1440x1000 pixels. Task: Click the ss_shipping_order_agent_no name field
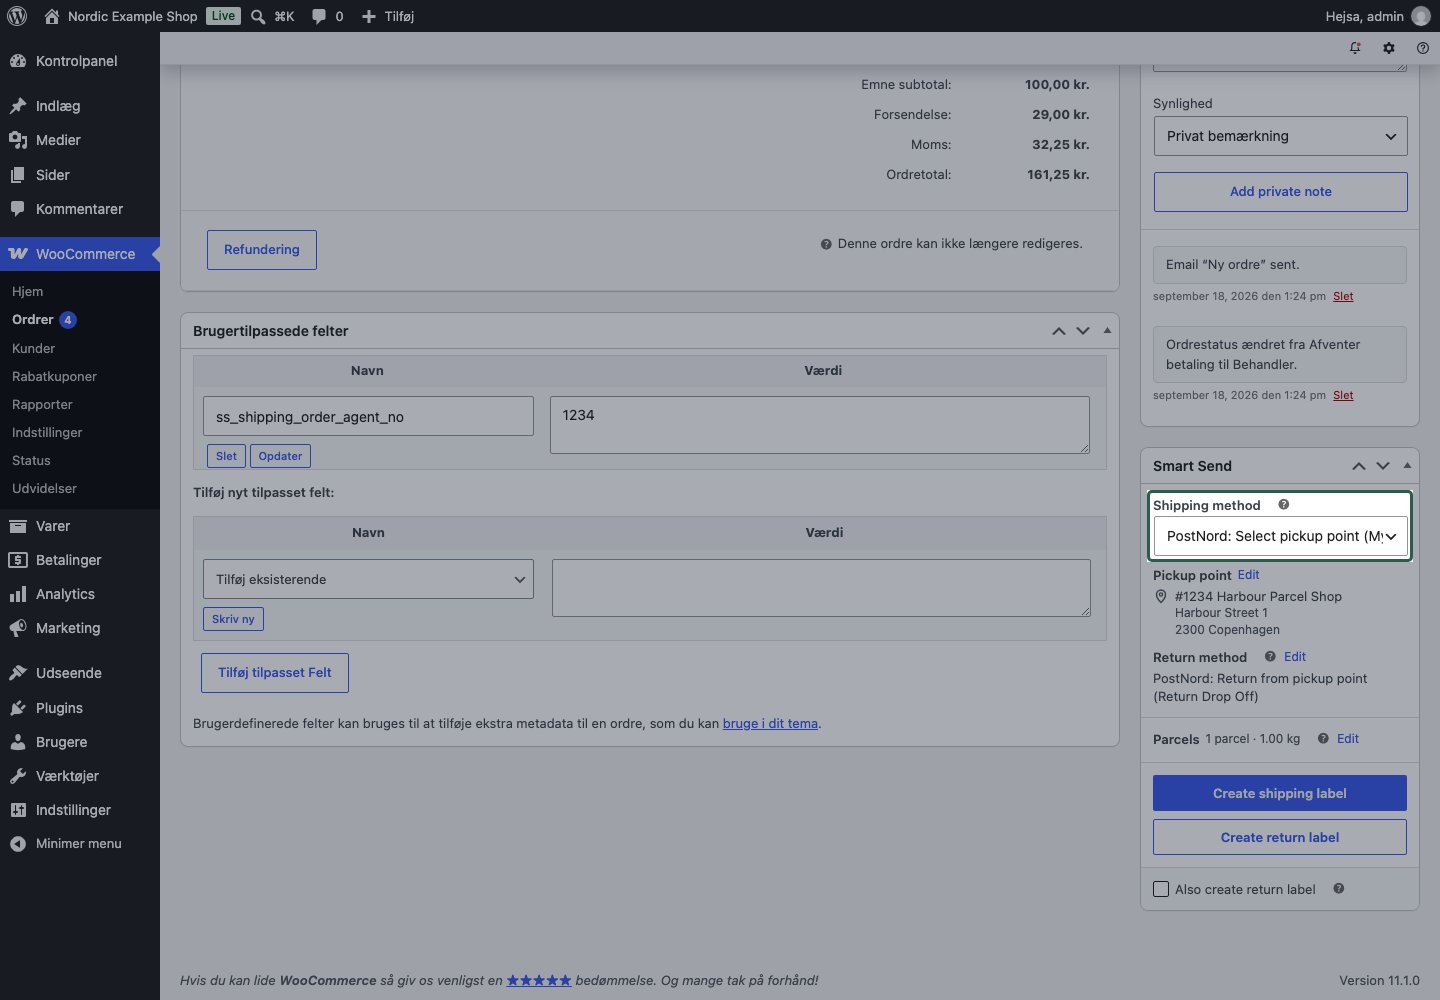point(368,416)
